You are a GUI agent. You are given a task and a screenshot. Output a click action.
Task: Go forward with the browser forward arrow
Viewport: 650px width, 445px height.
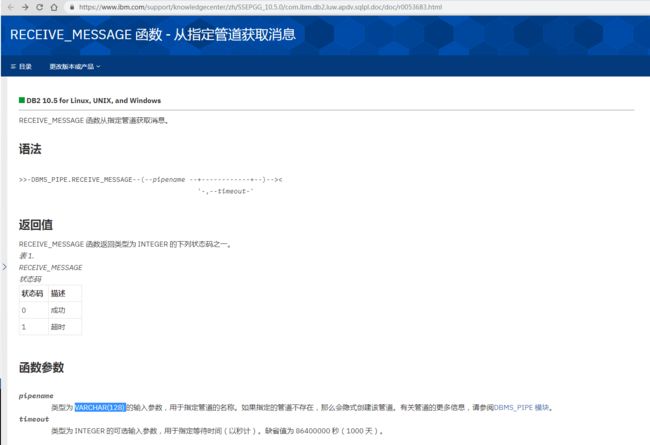(25, 7)
